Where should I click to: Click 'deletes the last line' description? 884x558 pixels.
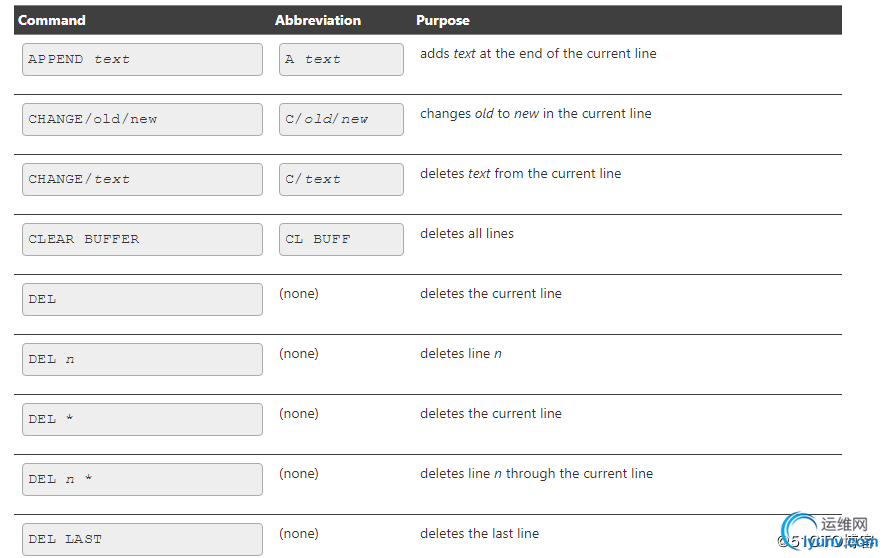tap(479, 533)
